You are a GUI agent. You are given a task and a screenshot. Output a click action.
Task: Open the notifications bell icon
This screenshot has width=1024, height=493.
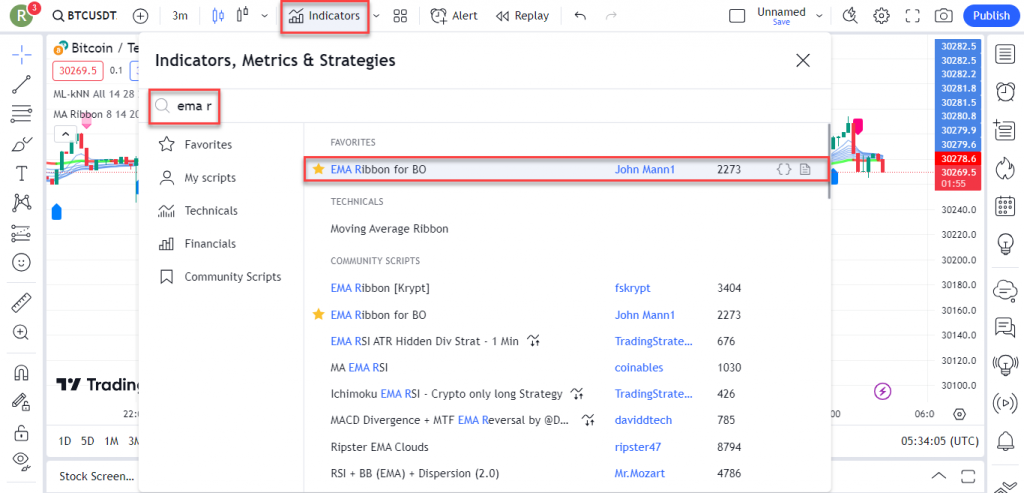click(1006, 441)
